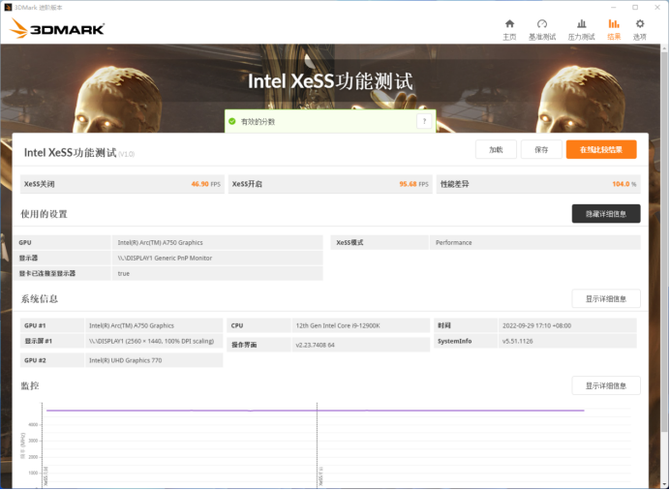Go to the 主页 home icon
The image size is (670, 490).
click(509, 24)
